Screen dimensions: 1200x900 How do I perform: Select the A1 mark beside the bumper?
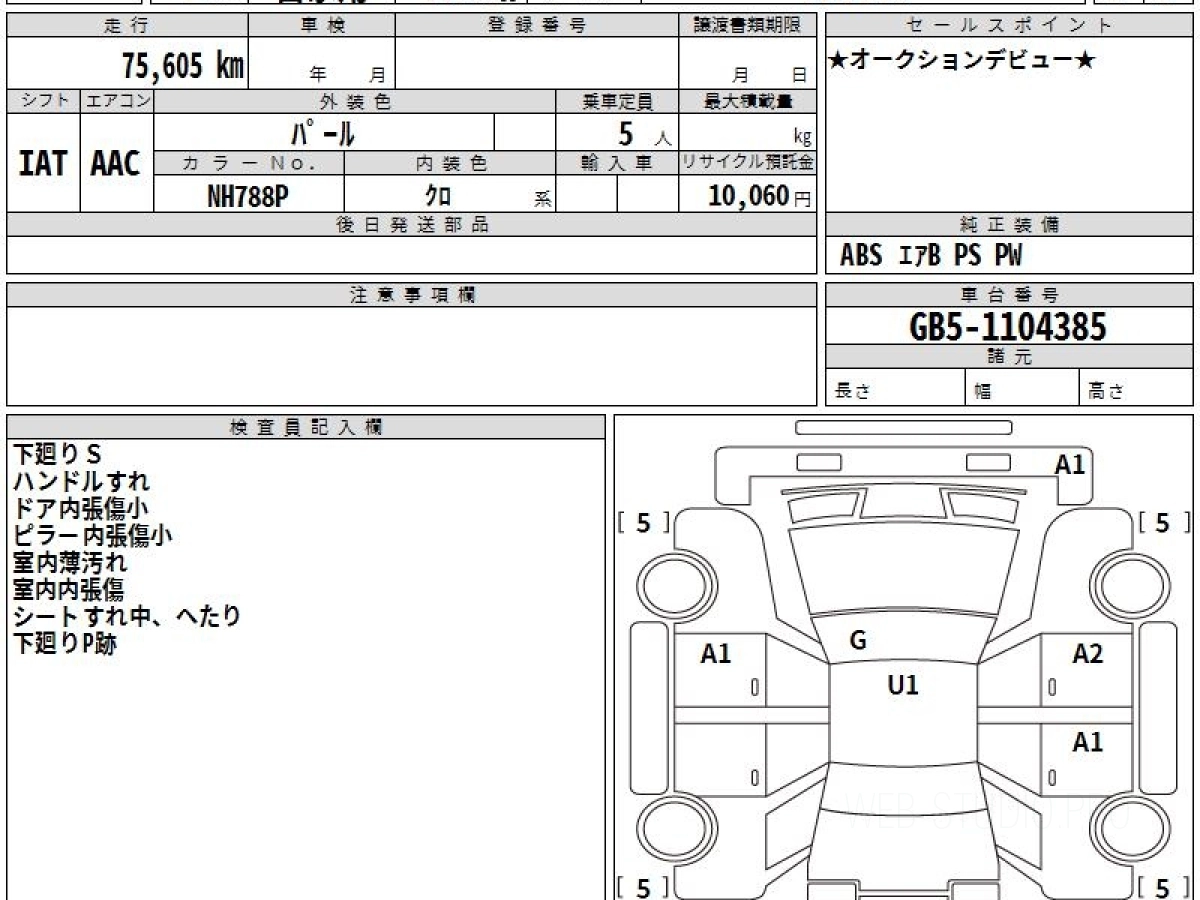pos(1070,465)
